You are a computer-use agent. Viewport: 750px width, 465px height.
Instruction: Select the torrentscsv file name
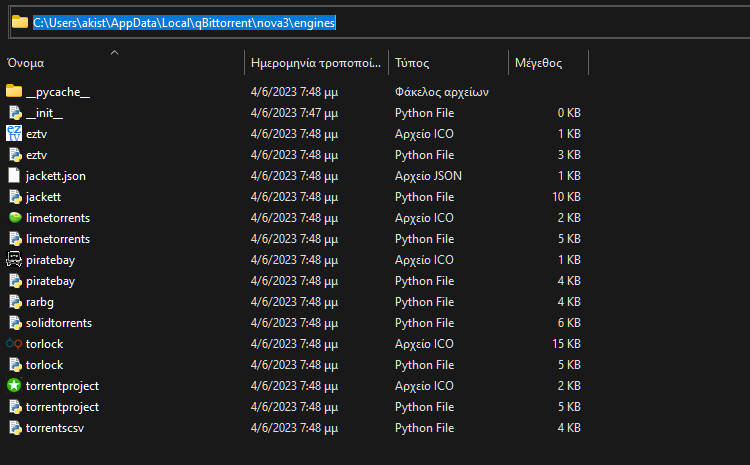pos(55,428)
